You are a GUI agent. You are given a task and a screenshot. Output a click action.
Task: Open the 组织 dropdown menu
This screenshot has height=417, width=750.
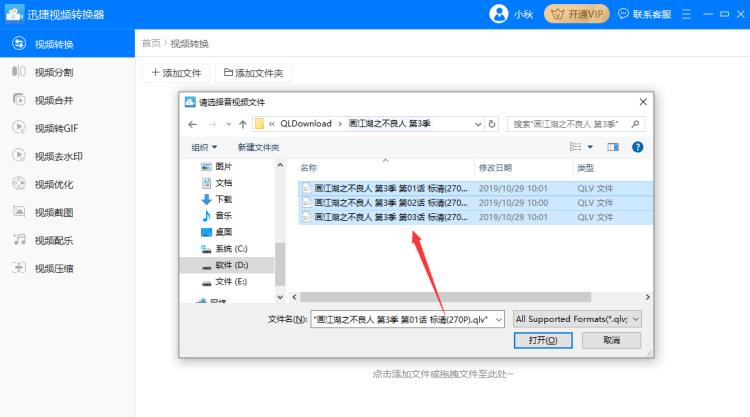click(x=204, y=147)
